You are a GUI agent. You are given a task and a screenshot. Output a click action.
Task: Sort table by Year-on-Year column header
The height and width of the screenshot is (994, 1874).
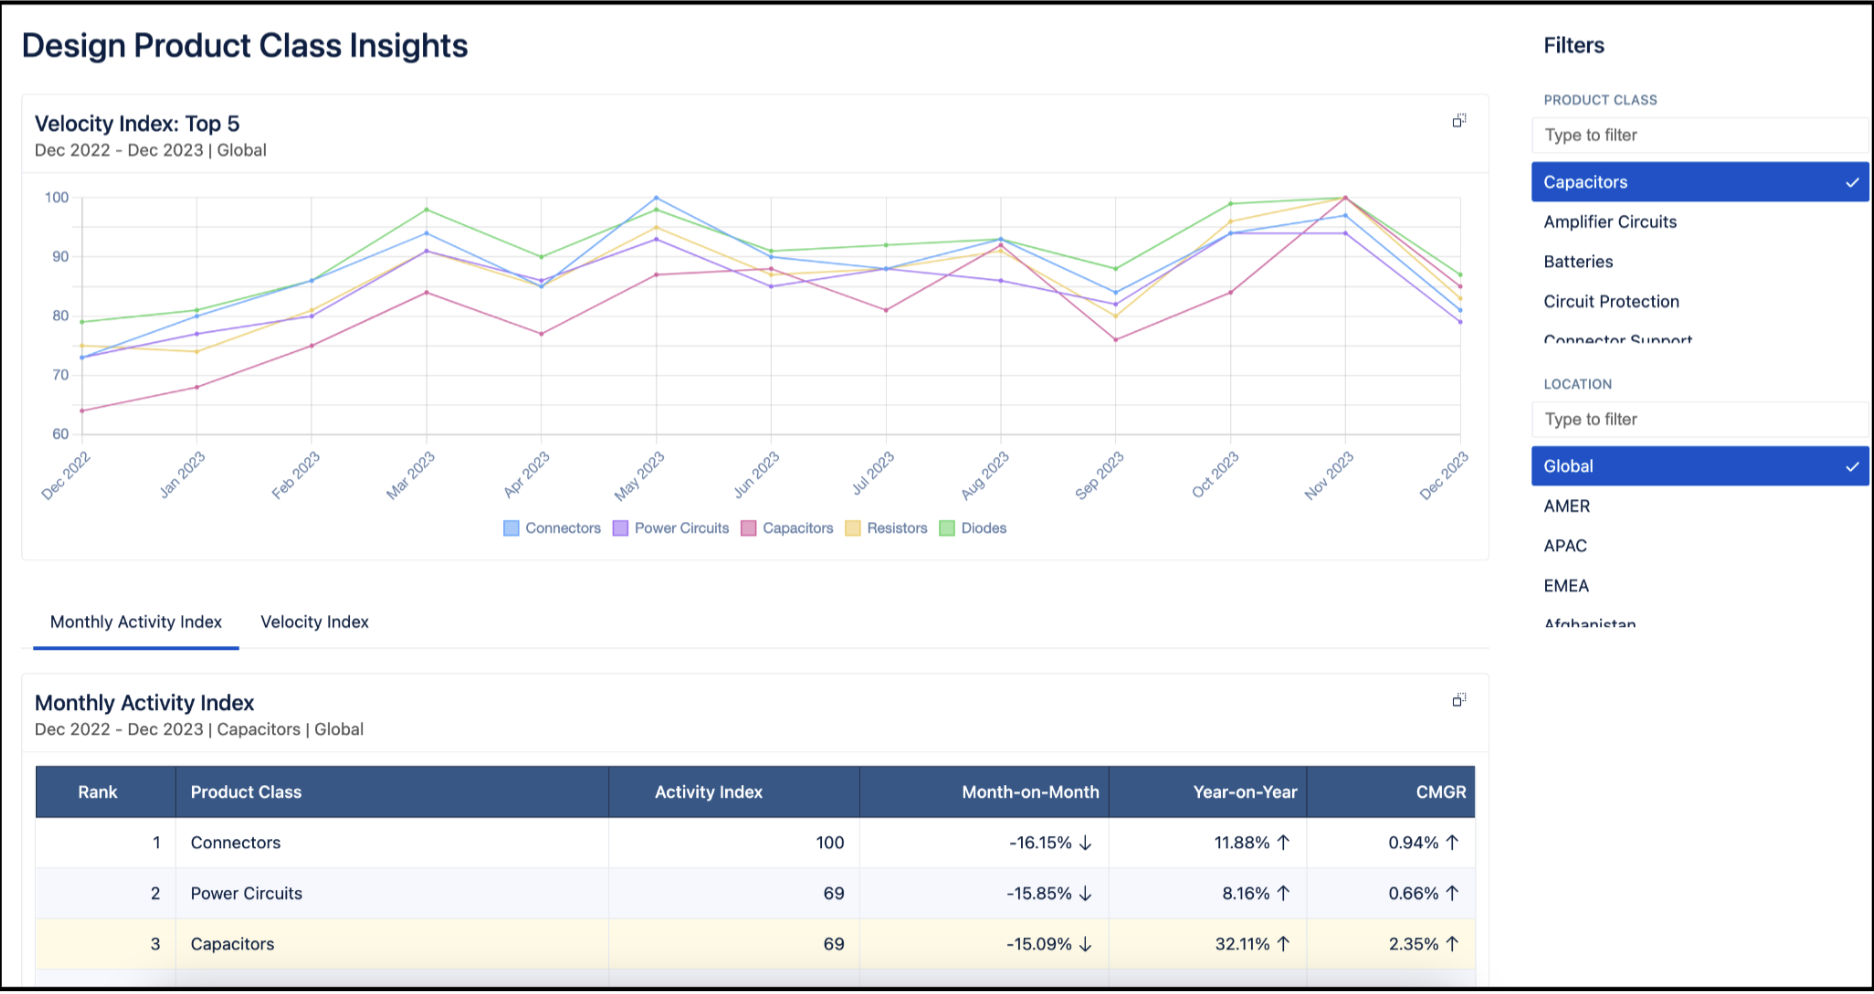click(1244, 792)
